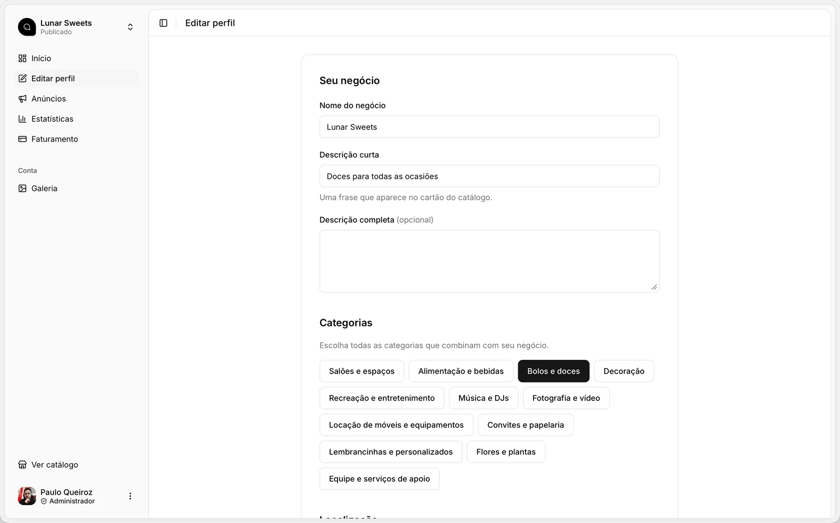Select the Música e DJs category
The height and width of the screenshot is (523, 840).
pyautogui.click(x=483, y=398)
